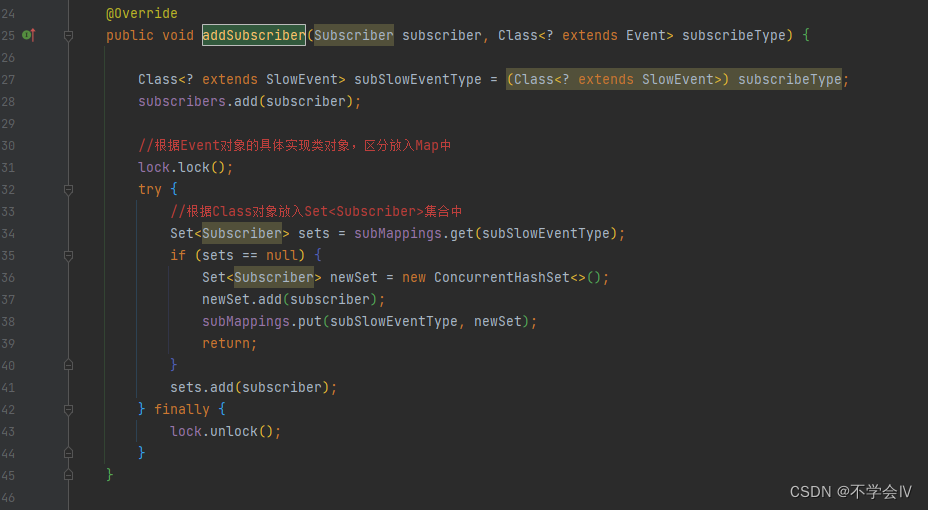Click the @Override annotation
928x510 pixels.
click(141, 13)
